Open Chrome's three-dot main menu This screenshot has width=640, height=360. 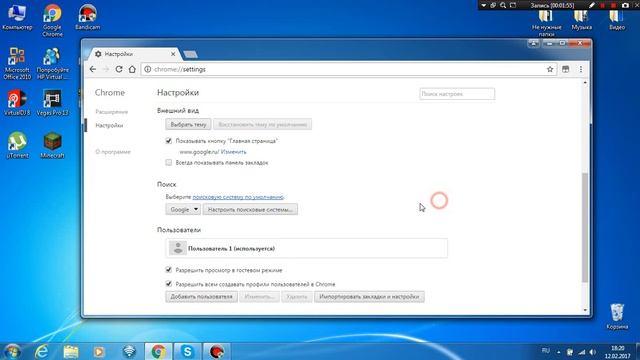[x=581, y=69]
